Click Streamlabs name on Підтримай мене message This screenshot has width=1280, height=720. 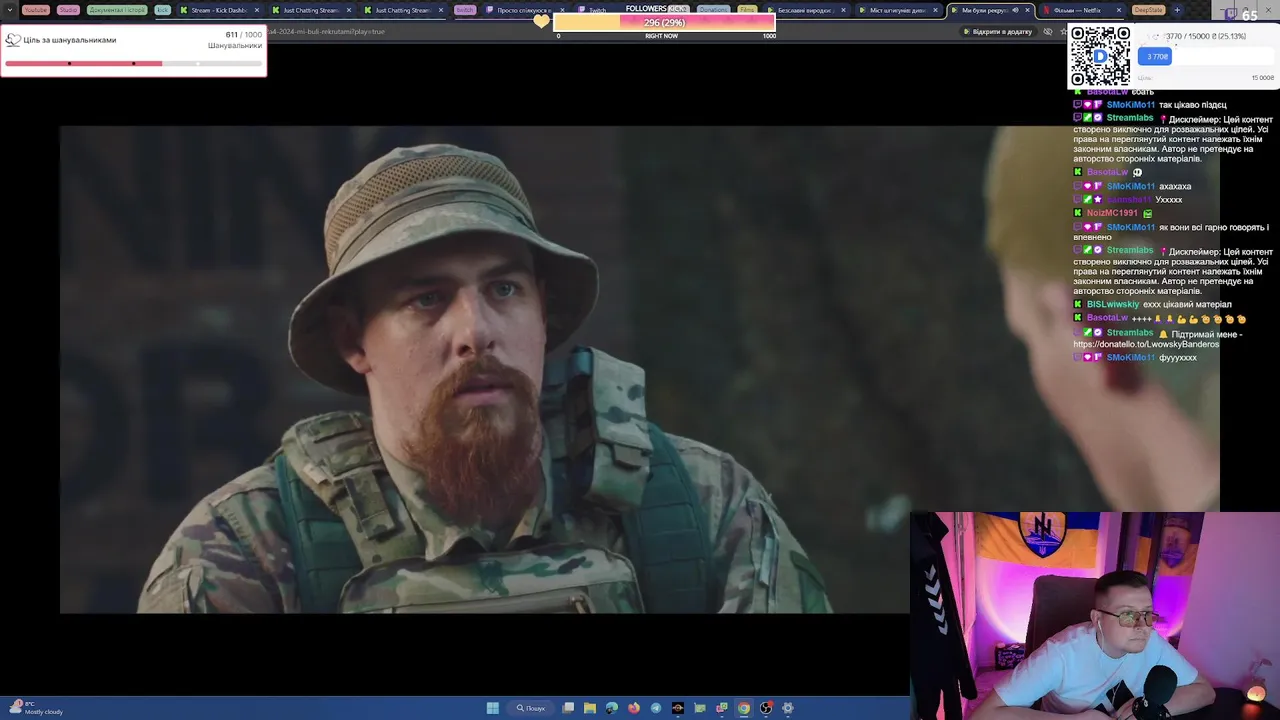coord(1130,333)
